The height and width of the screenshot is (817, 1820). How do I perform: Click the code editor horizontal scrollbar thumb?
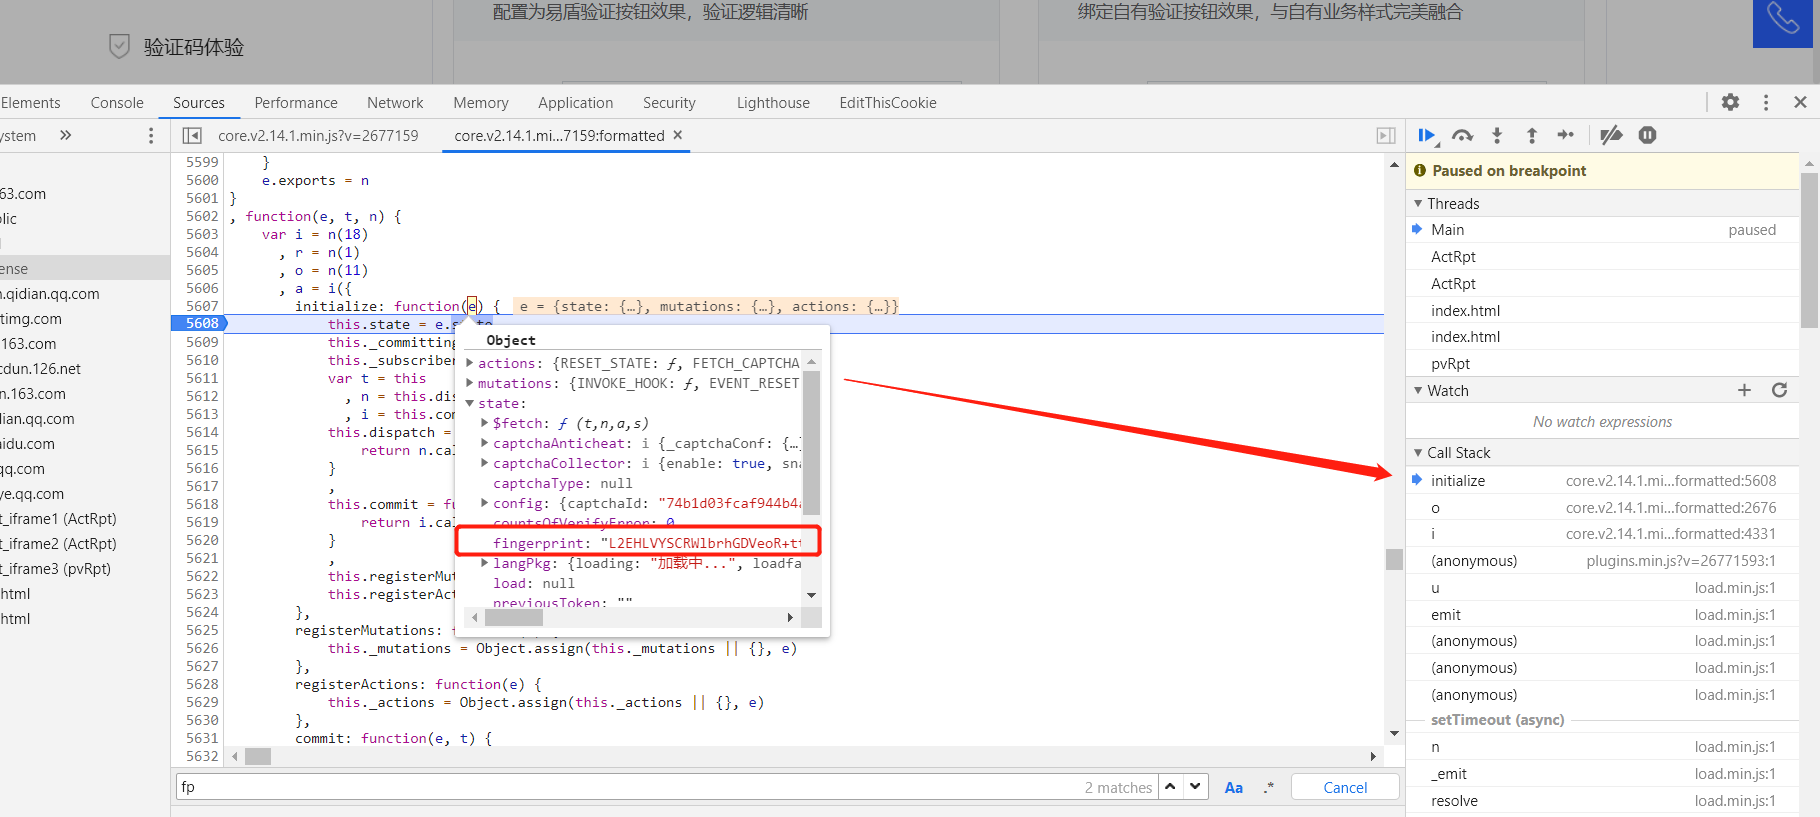(x=258, y=756)
